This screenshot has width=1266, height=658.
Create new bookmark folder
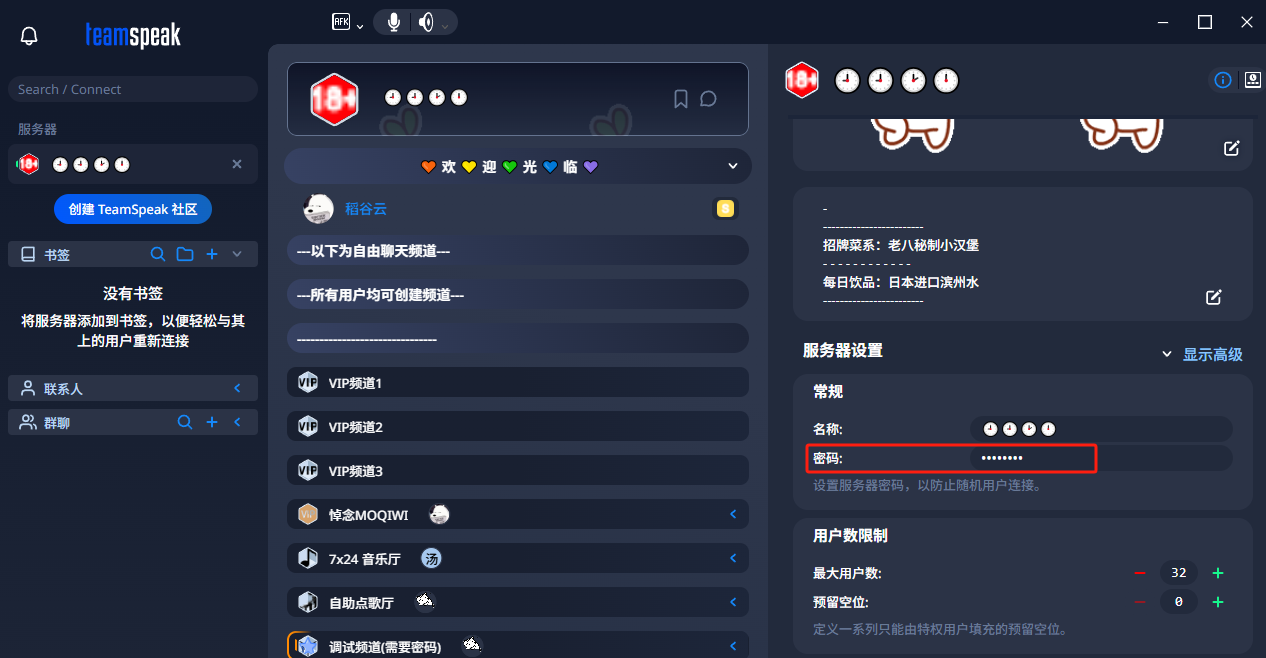pos(185,254)
